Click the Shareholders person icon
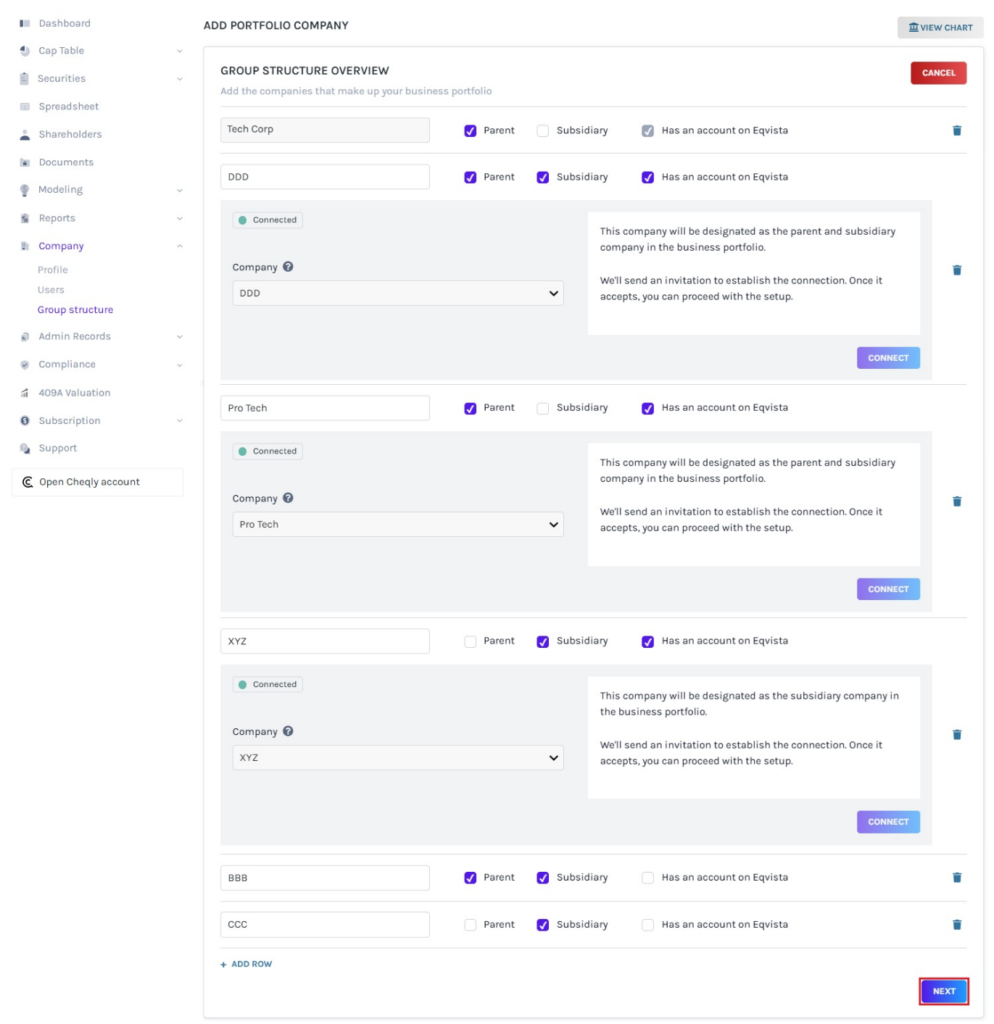The image size is (994, 1024). point(25,134)
